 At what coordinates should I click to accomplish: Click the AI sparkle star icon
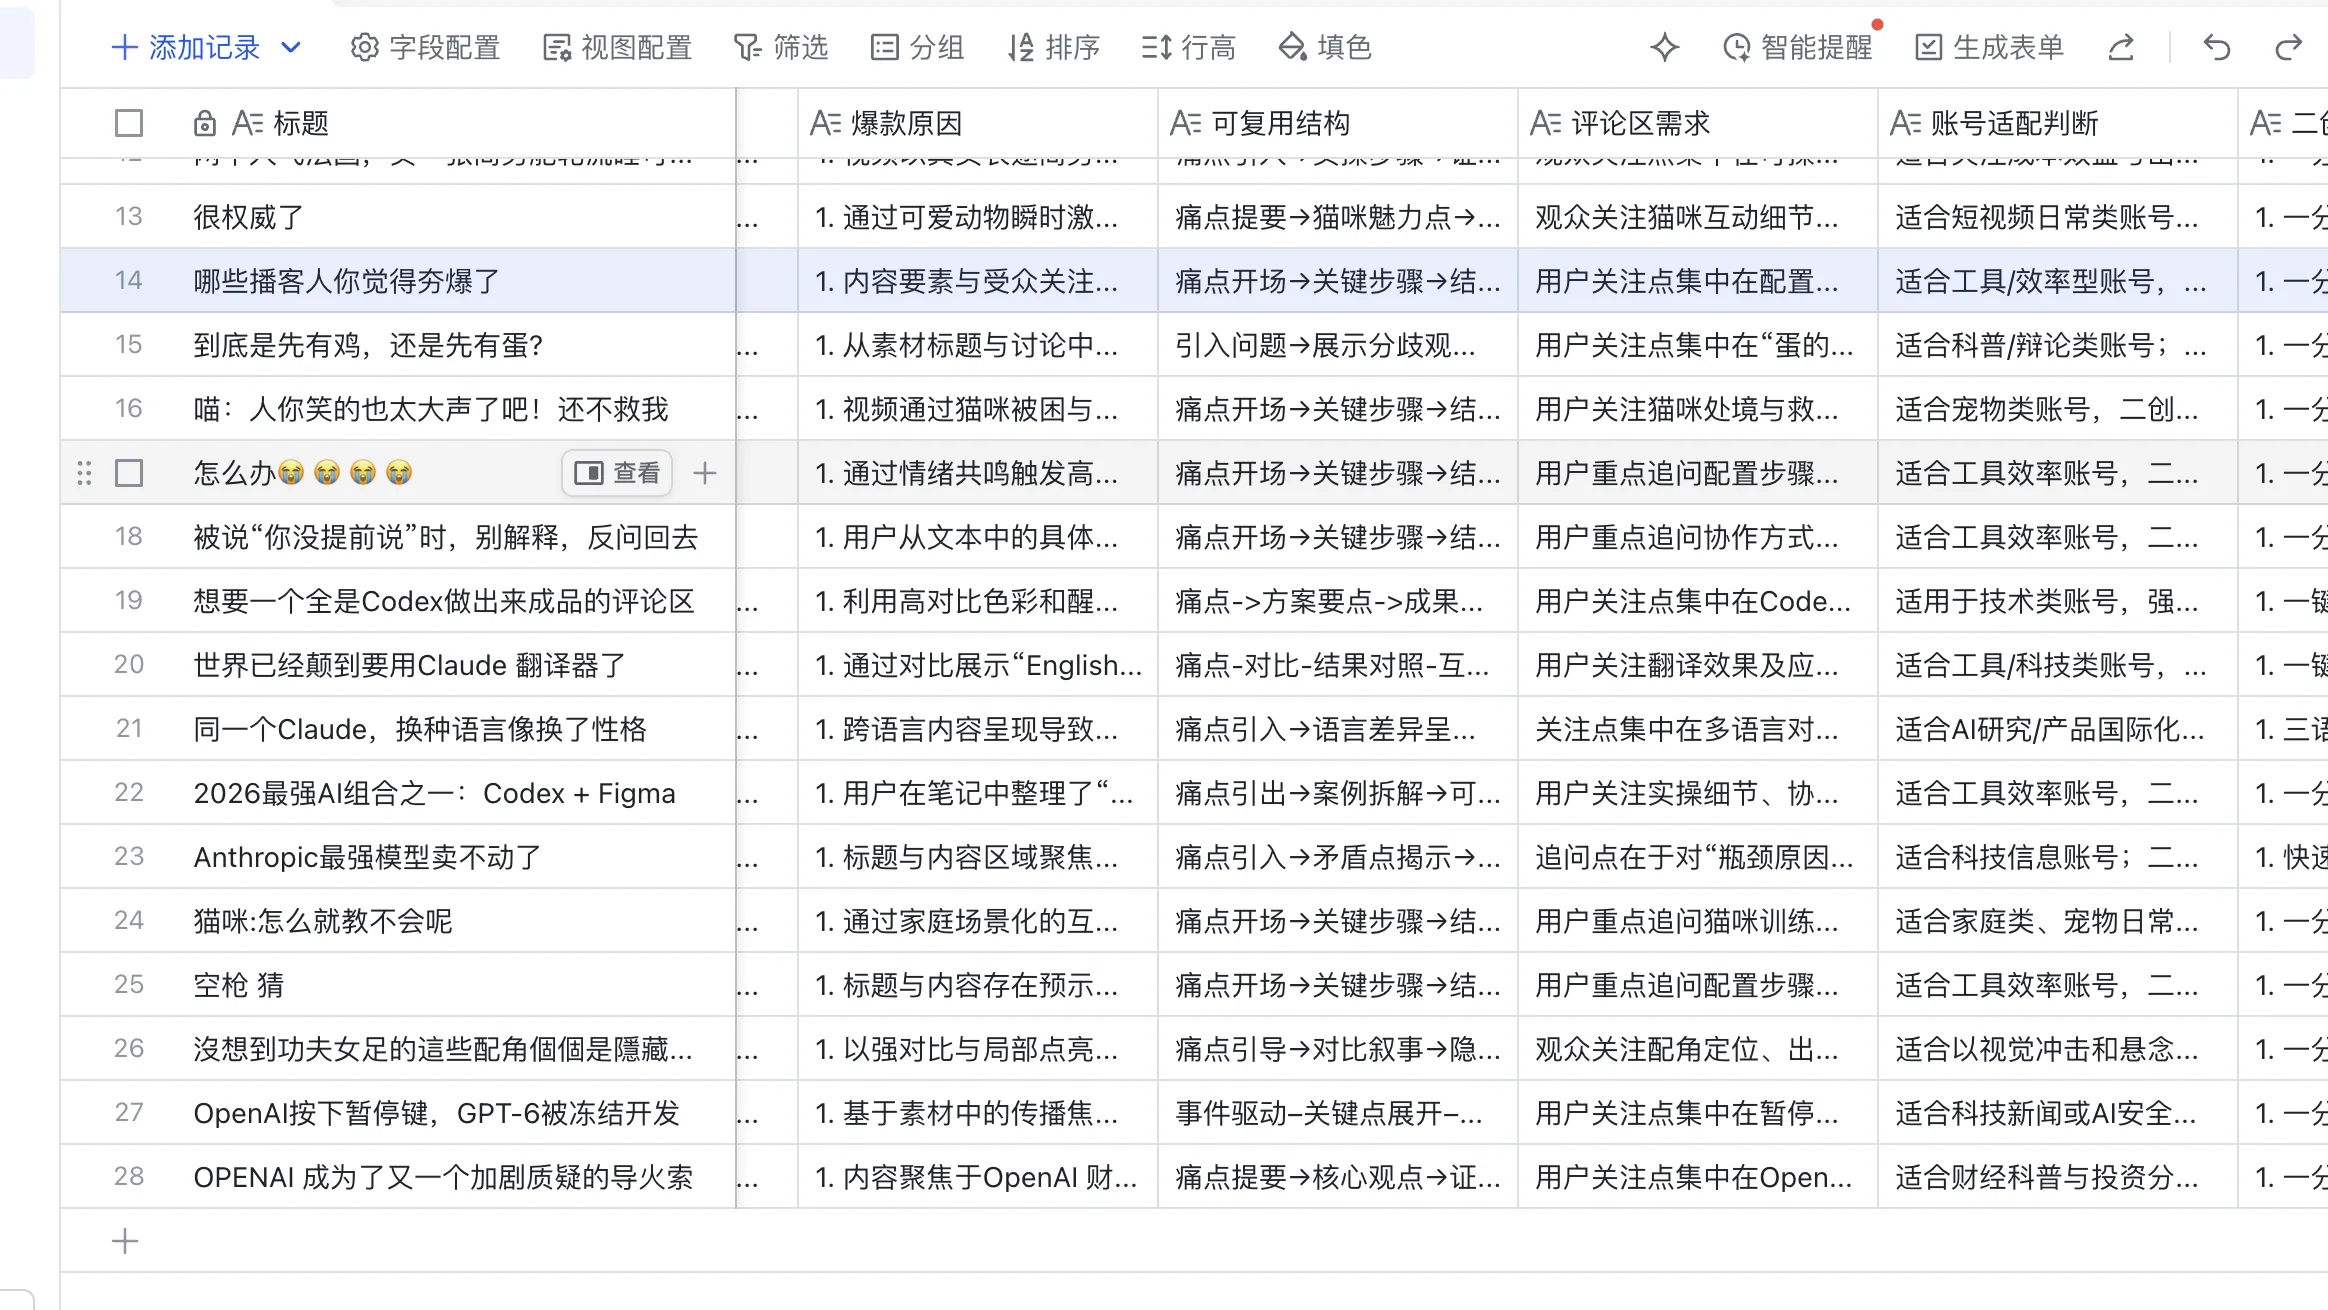tap(1665, 47)
